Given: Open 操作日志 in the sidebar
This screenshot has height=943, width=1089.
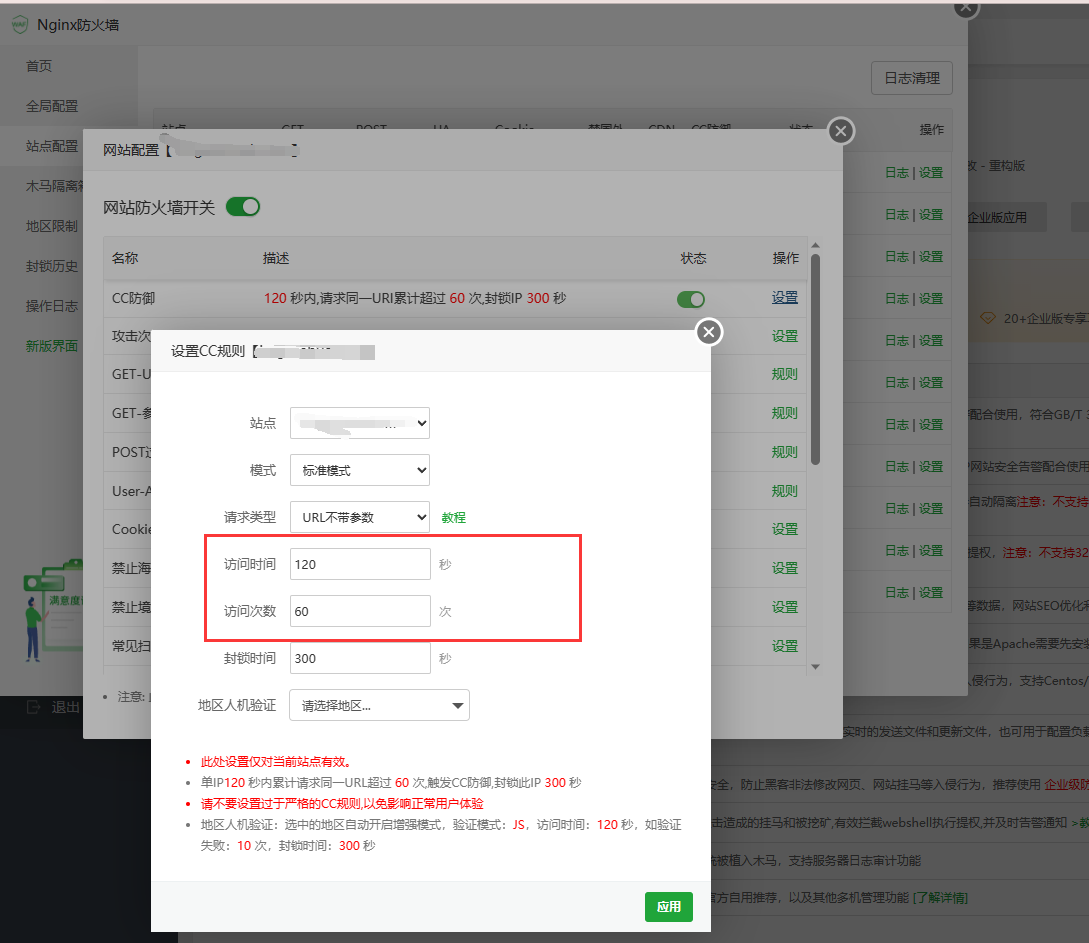Looking at the screenshot, I should [x=52, y=306].
